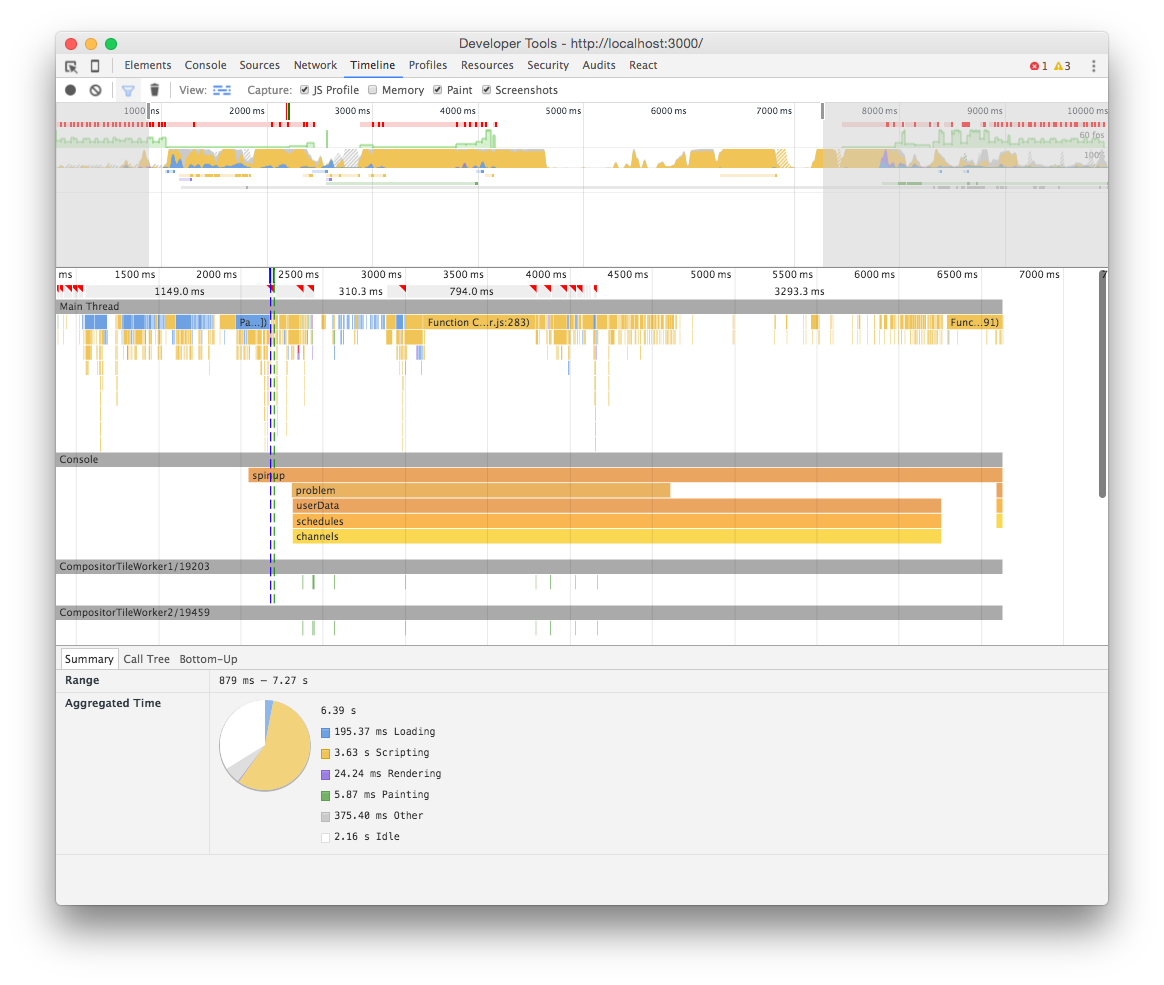Select the channels console timing bar
This screenshot has width=1164, height=985.
coord(617,537)
